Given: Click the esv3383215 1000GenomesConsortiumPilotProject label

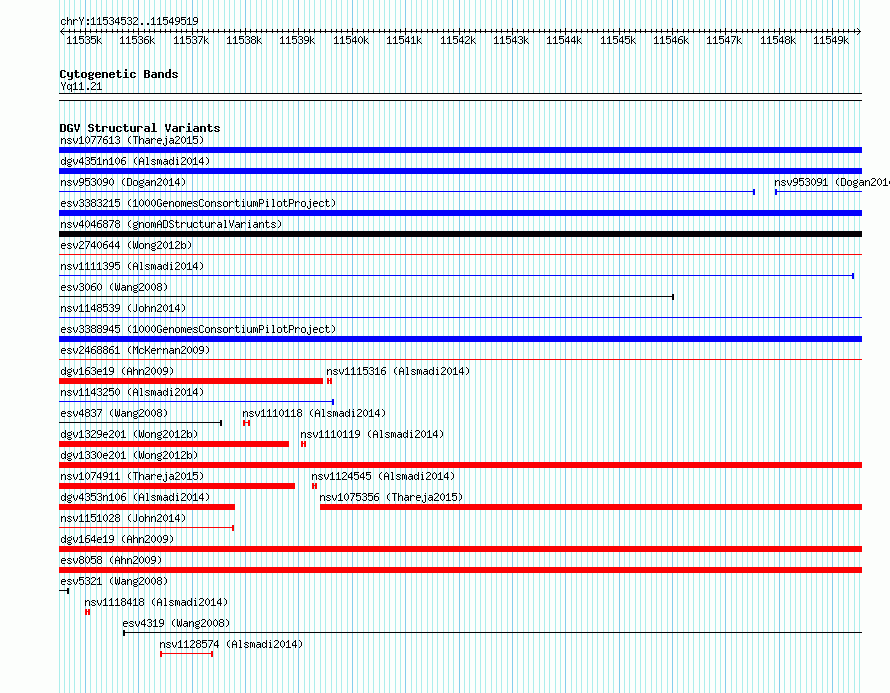Looking at the screenshot, I should (198, 203).
